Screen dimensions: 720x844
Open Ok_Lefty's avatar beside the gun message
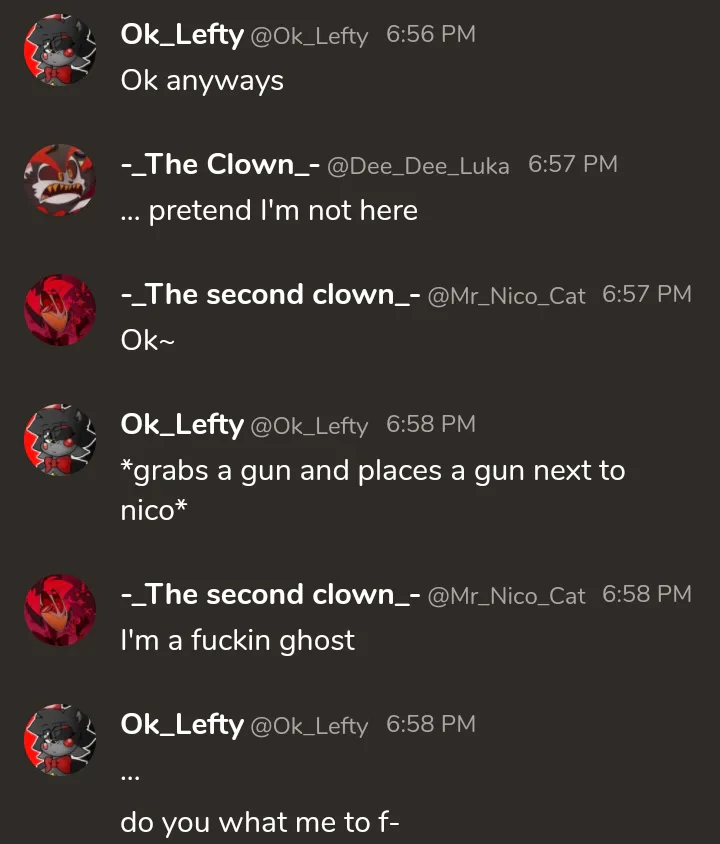[x=60, y=440]
